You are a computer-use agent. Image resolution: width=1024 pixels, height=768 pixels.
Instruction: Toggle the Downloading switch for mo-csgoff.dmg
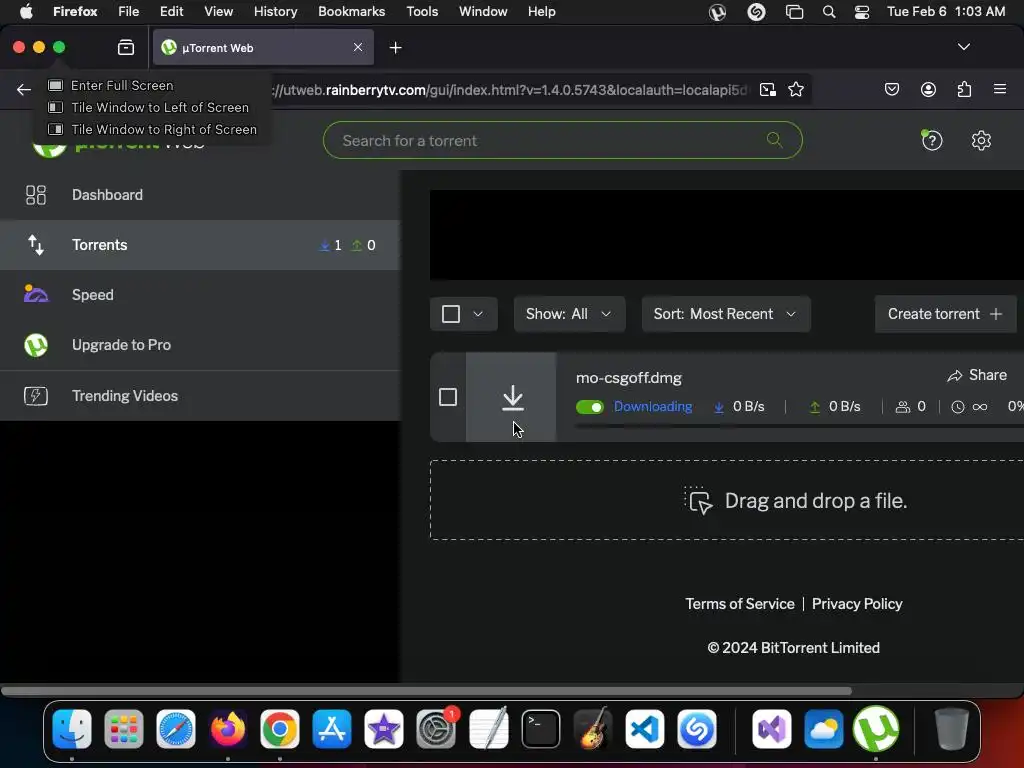590,407
